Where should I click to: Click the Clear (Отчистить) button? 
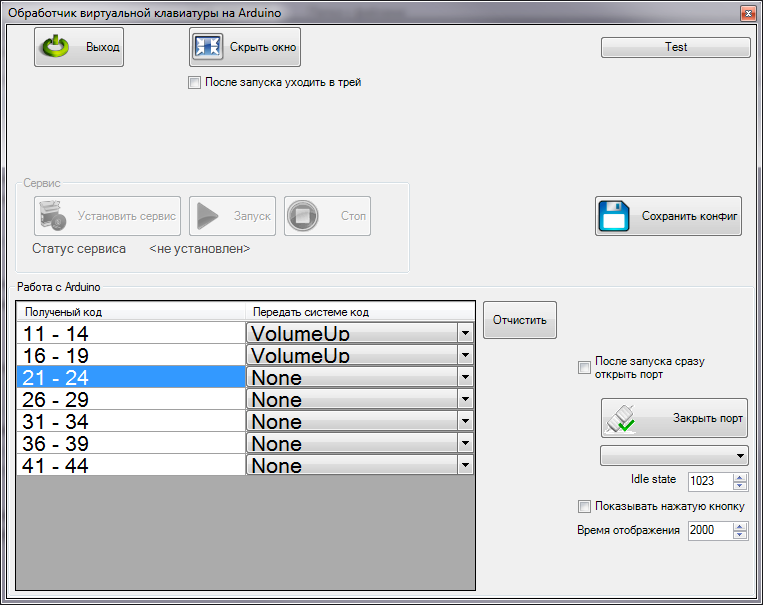point(520,320)
